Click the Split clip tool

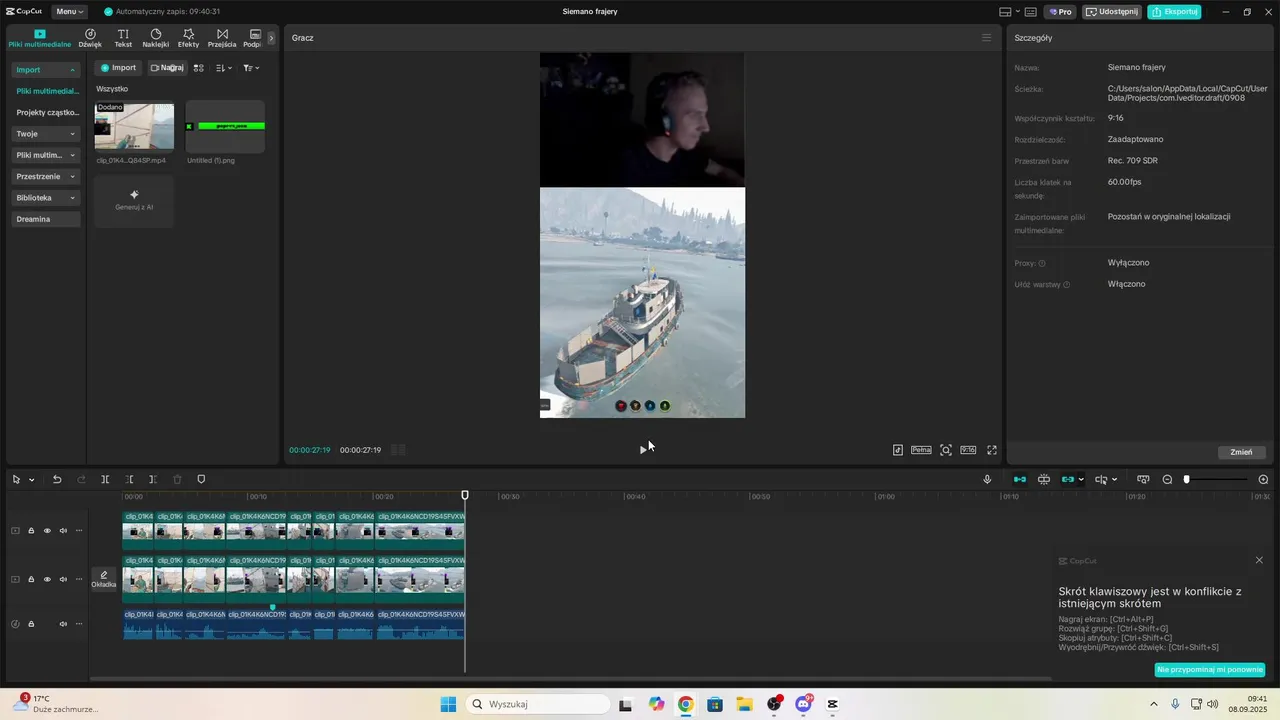(x=105, y=480)
